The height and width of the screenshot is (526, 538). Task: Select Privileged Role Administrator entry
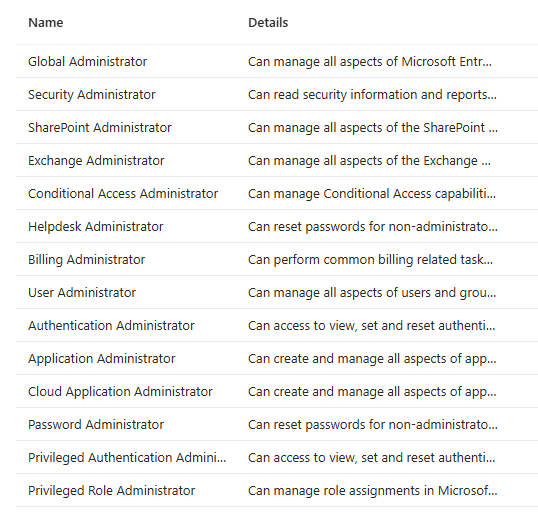[x=112, y=491]
